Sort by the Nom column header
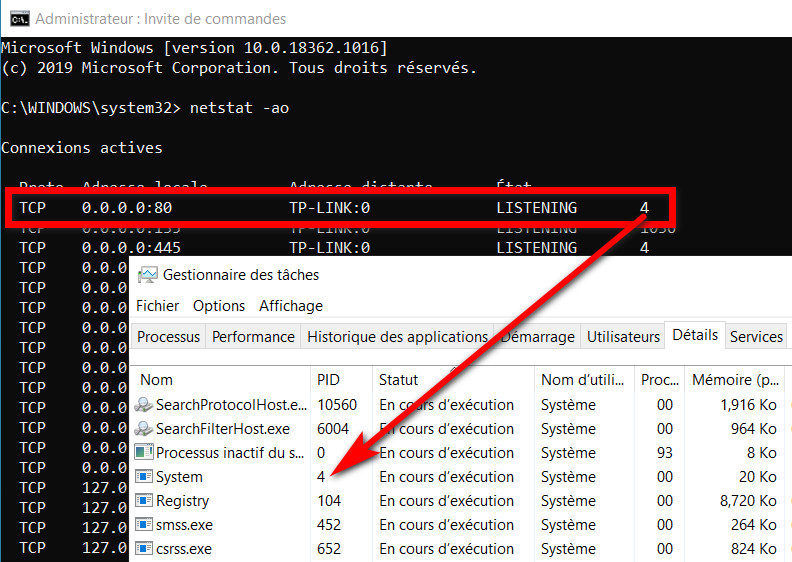Image resolution: width=792 pixels, height=562 pixels. (221, 380)
